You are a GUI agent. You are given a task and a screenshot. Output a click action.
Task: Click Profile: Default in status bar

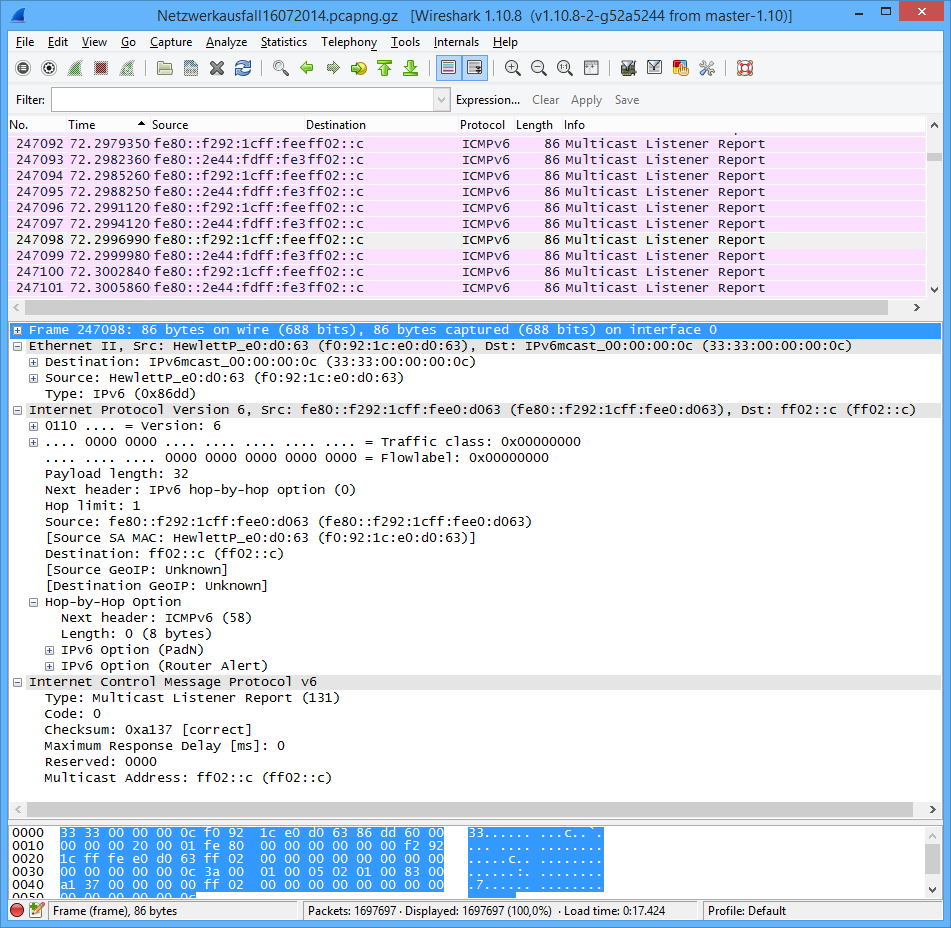point(747,911)
